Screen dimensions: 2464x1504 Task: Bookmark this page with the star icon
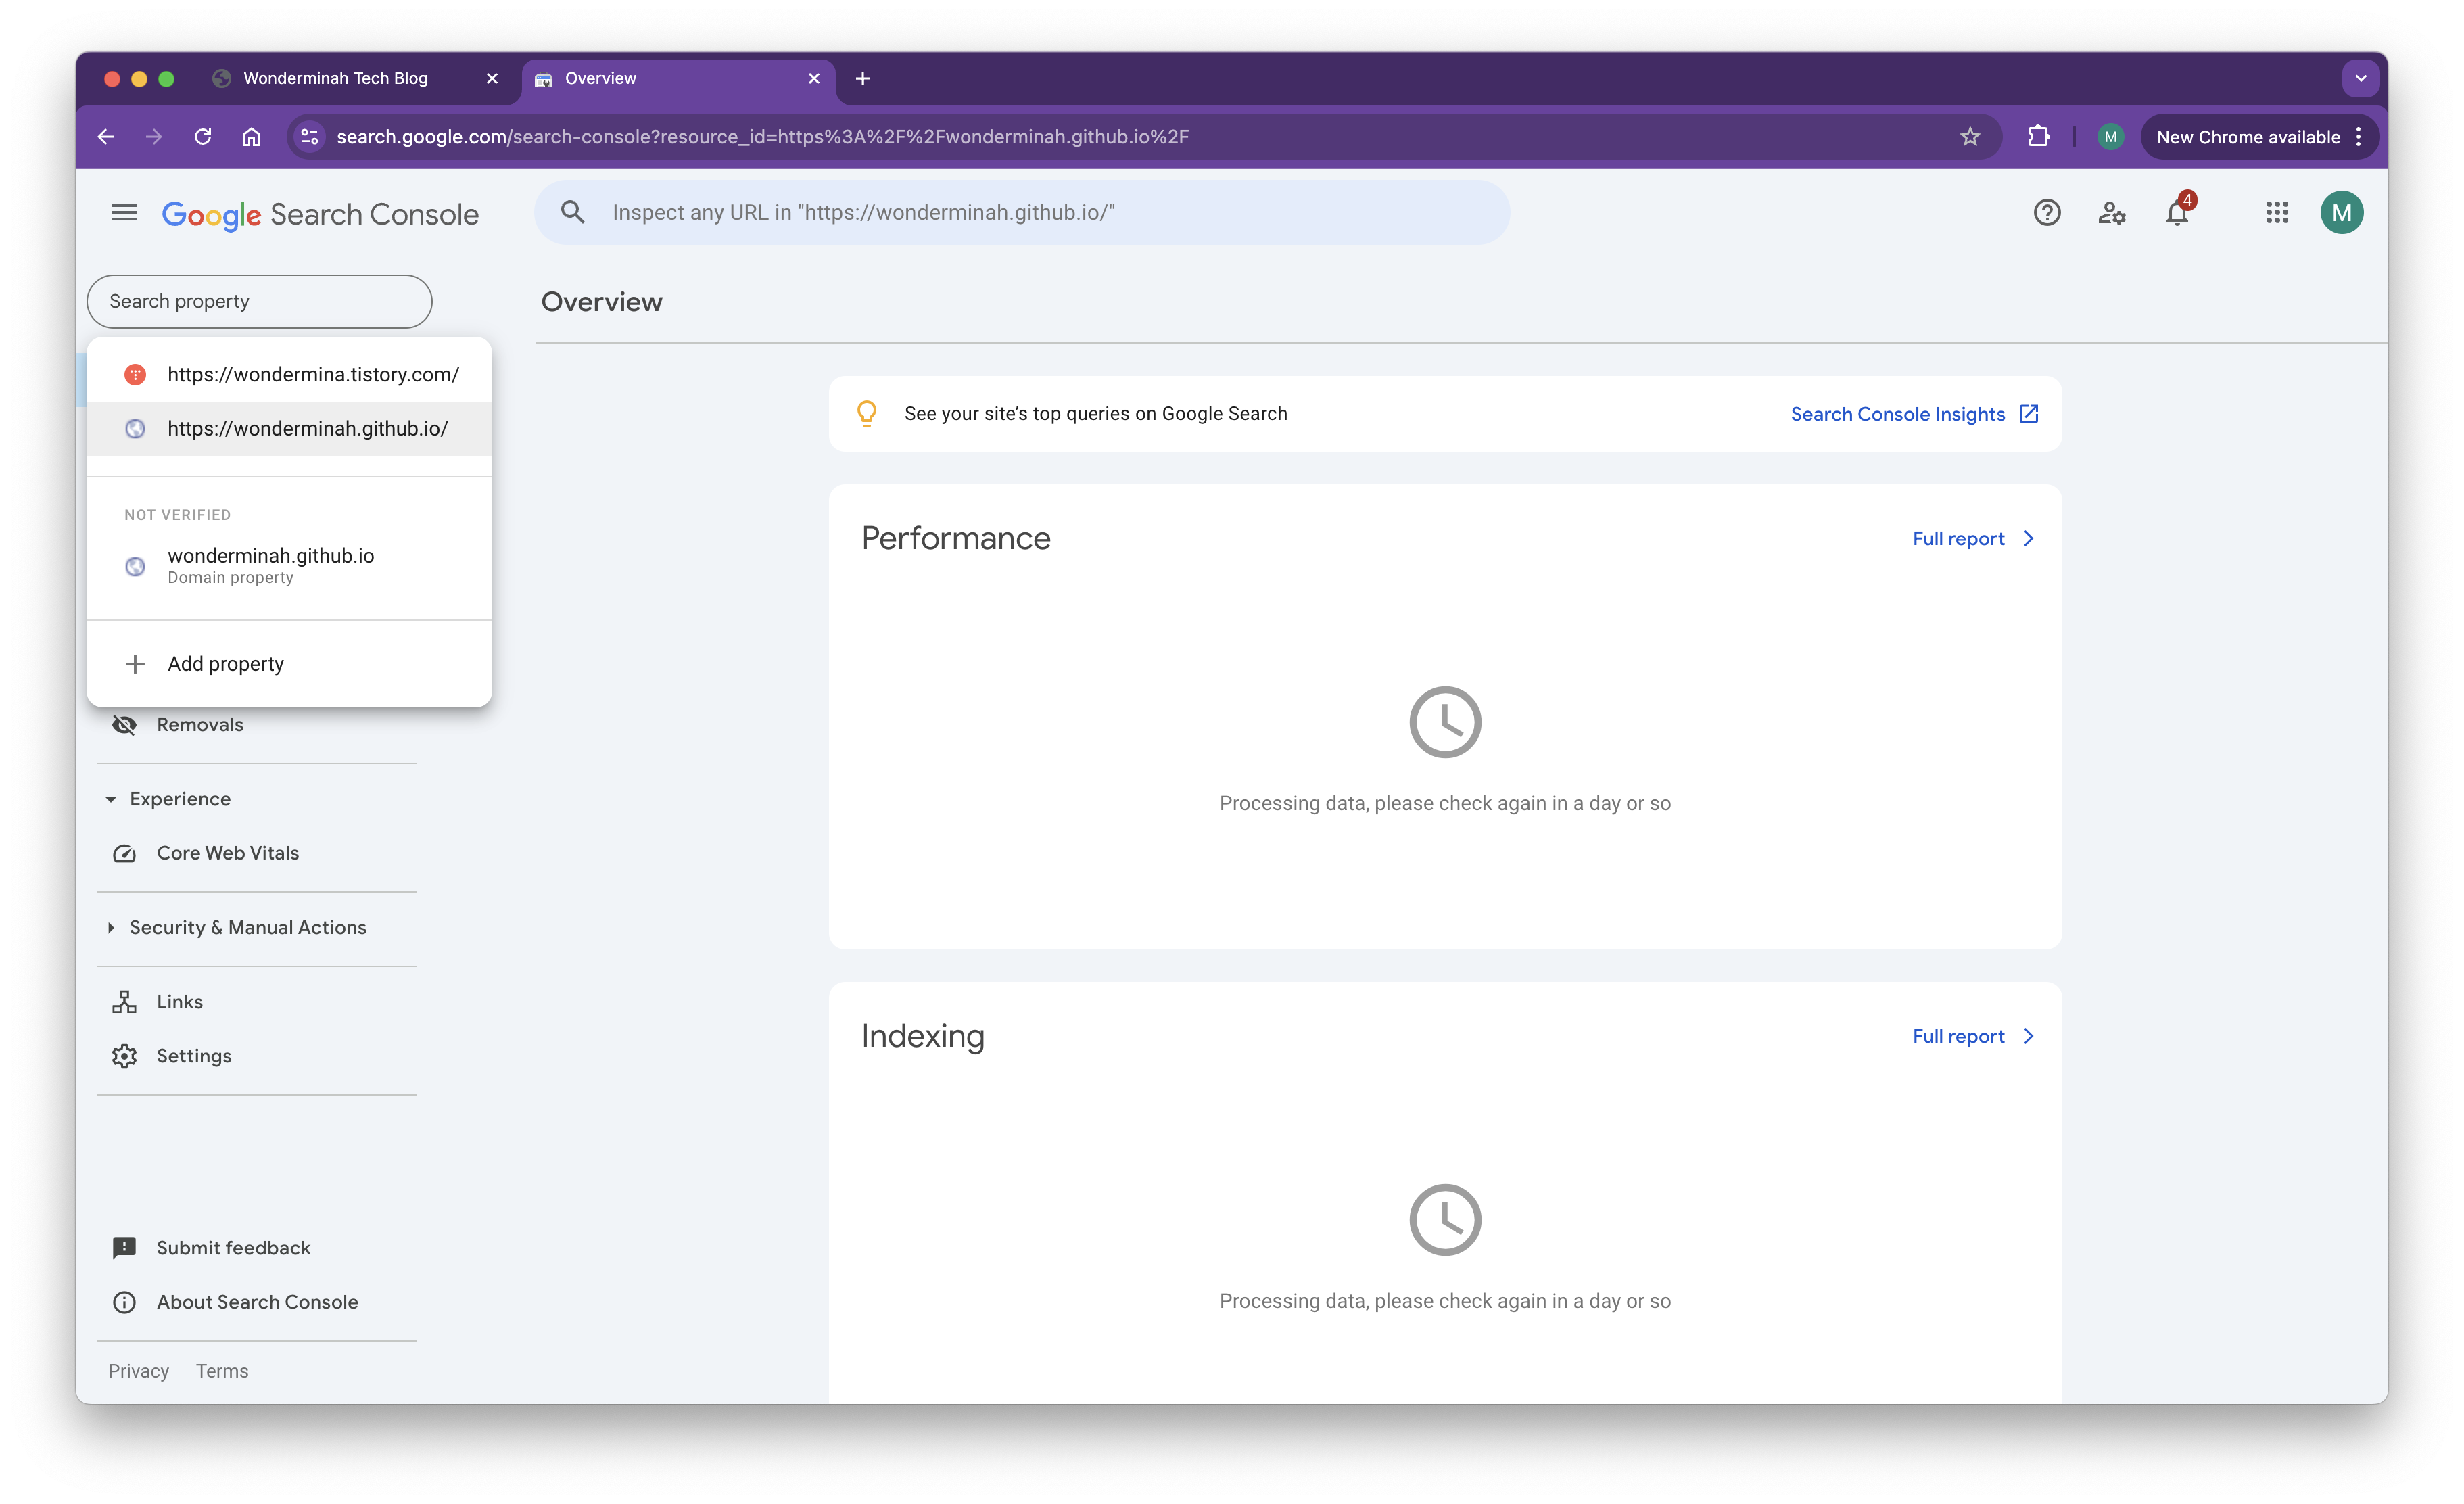pyautogui.click(x=1970, y=137)
